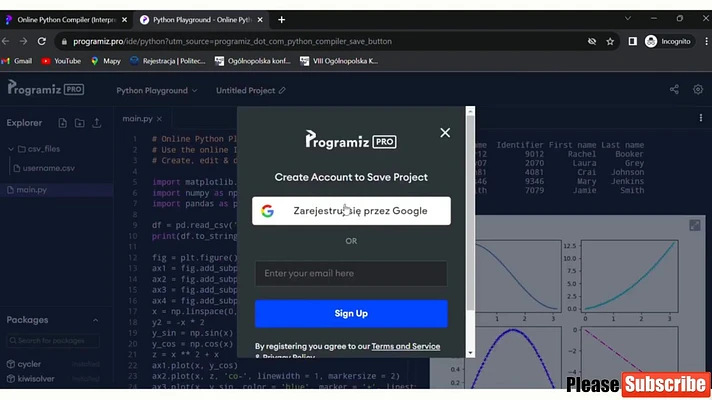Close the Create Account dialog
The width and height of the screenshot is (712, 400).
click(x=445, y=133)
